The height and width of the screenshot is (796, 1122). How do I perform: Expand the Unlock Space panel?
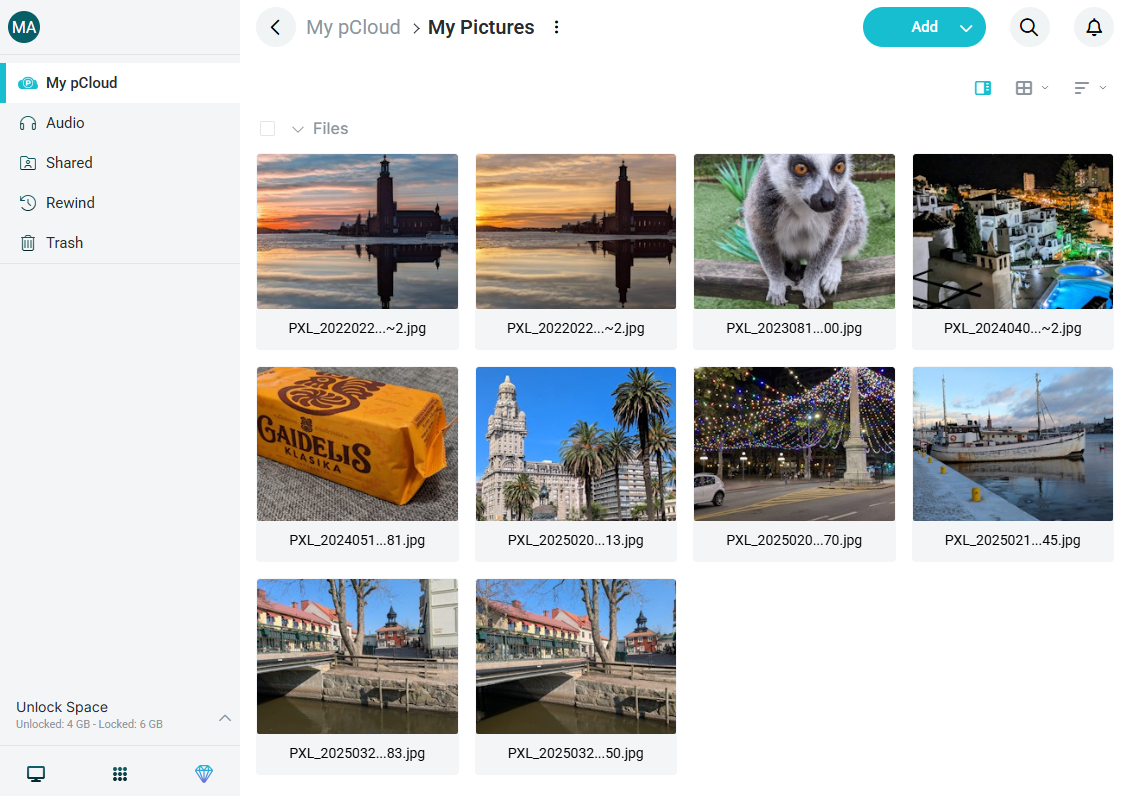pyautogui.click(x=225, y=717)
